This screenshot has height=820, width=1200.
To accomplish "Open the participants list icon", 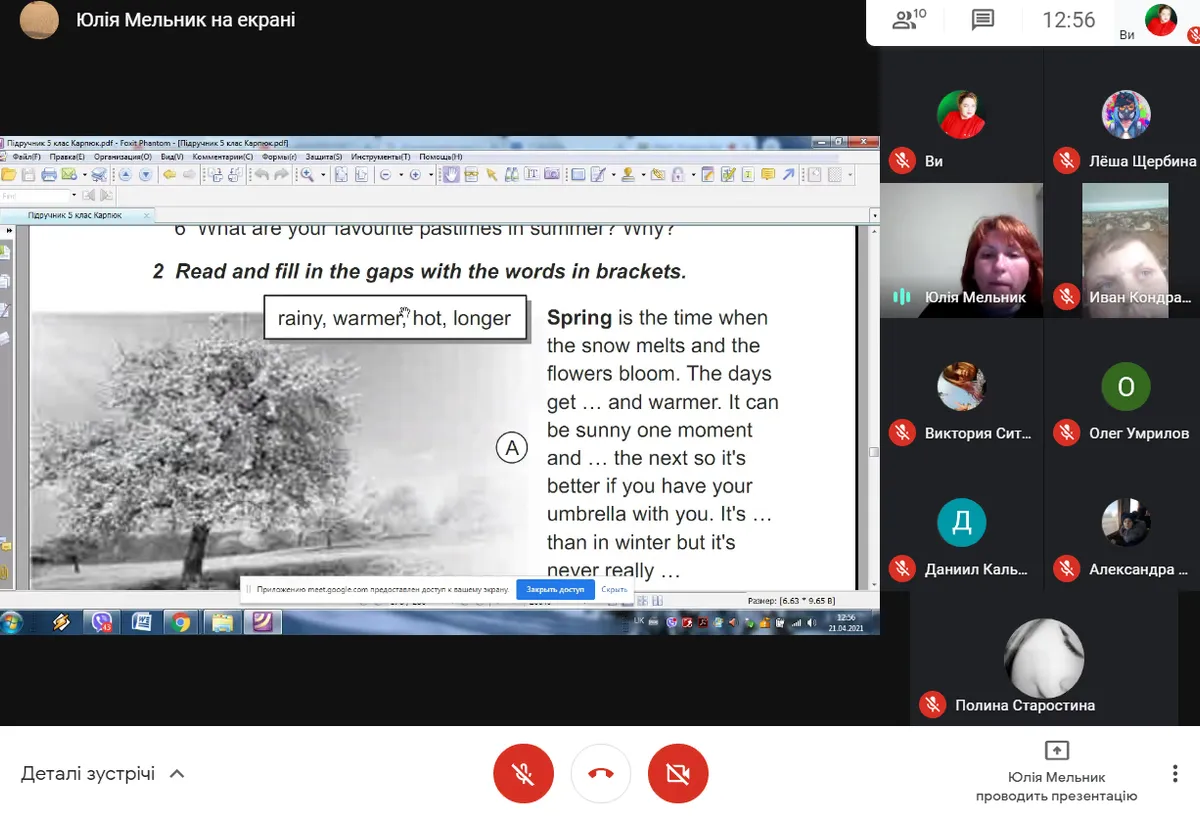I will coord(909,20).
